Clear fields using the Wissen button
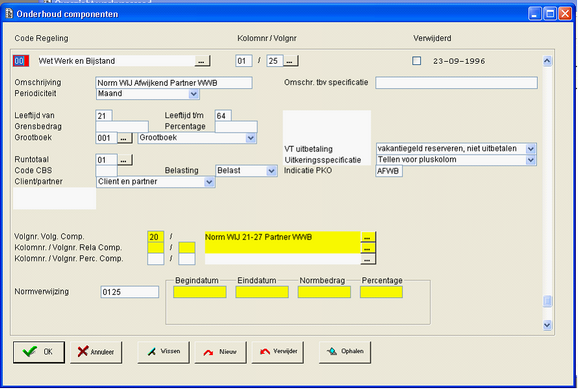Screen dimensions: 578x389 tap(164, 352)
